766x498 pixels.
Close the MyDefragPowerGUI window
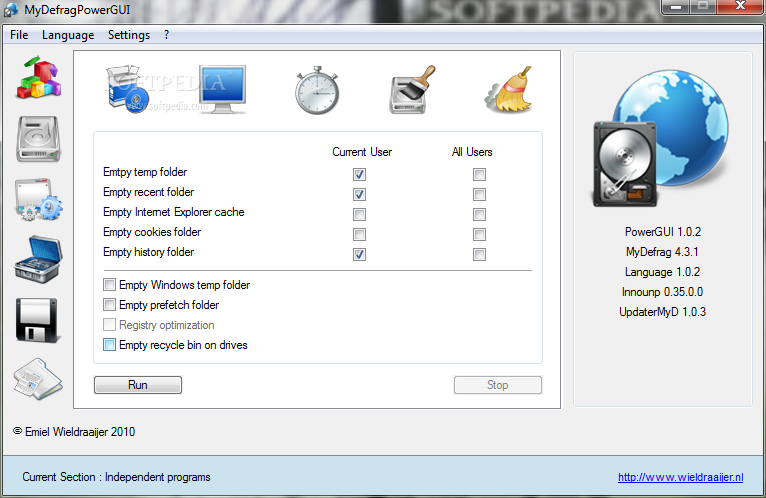click(741, 7)
